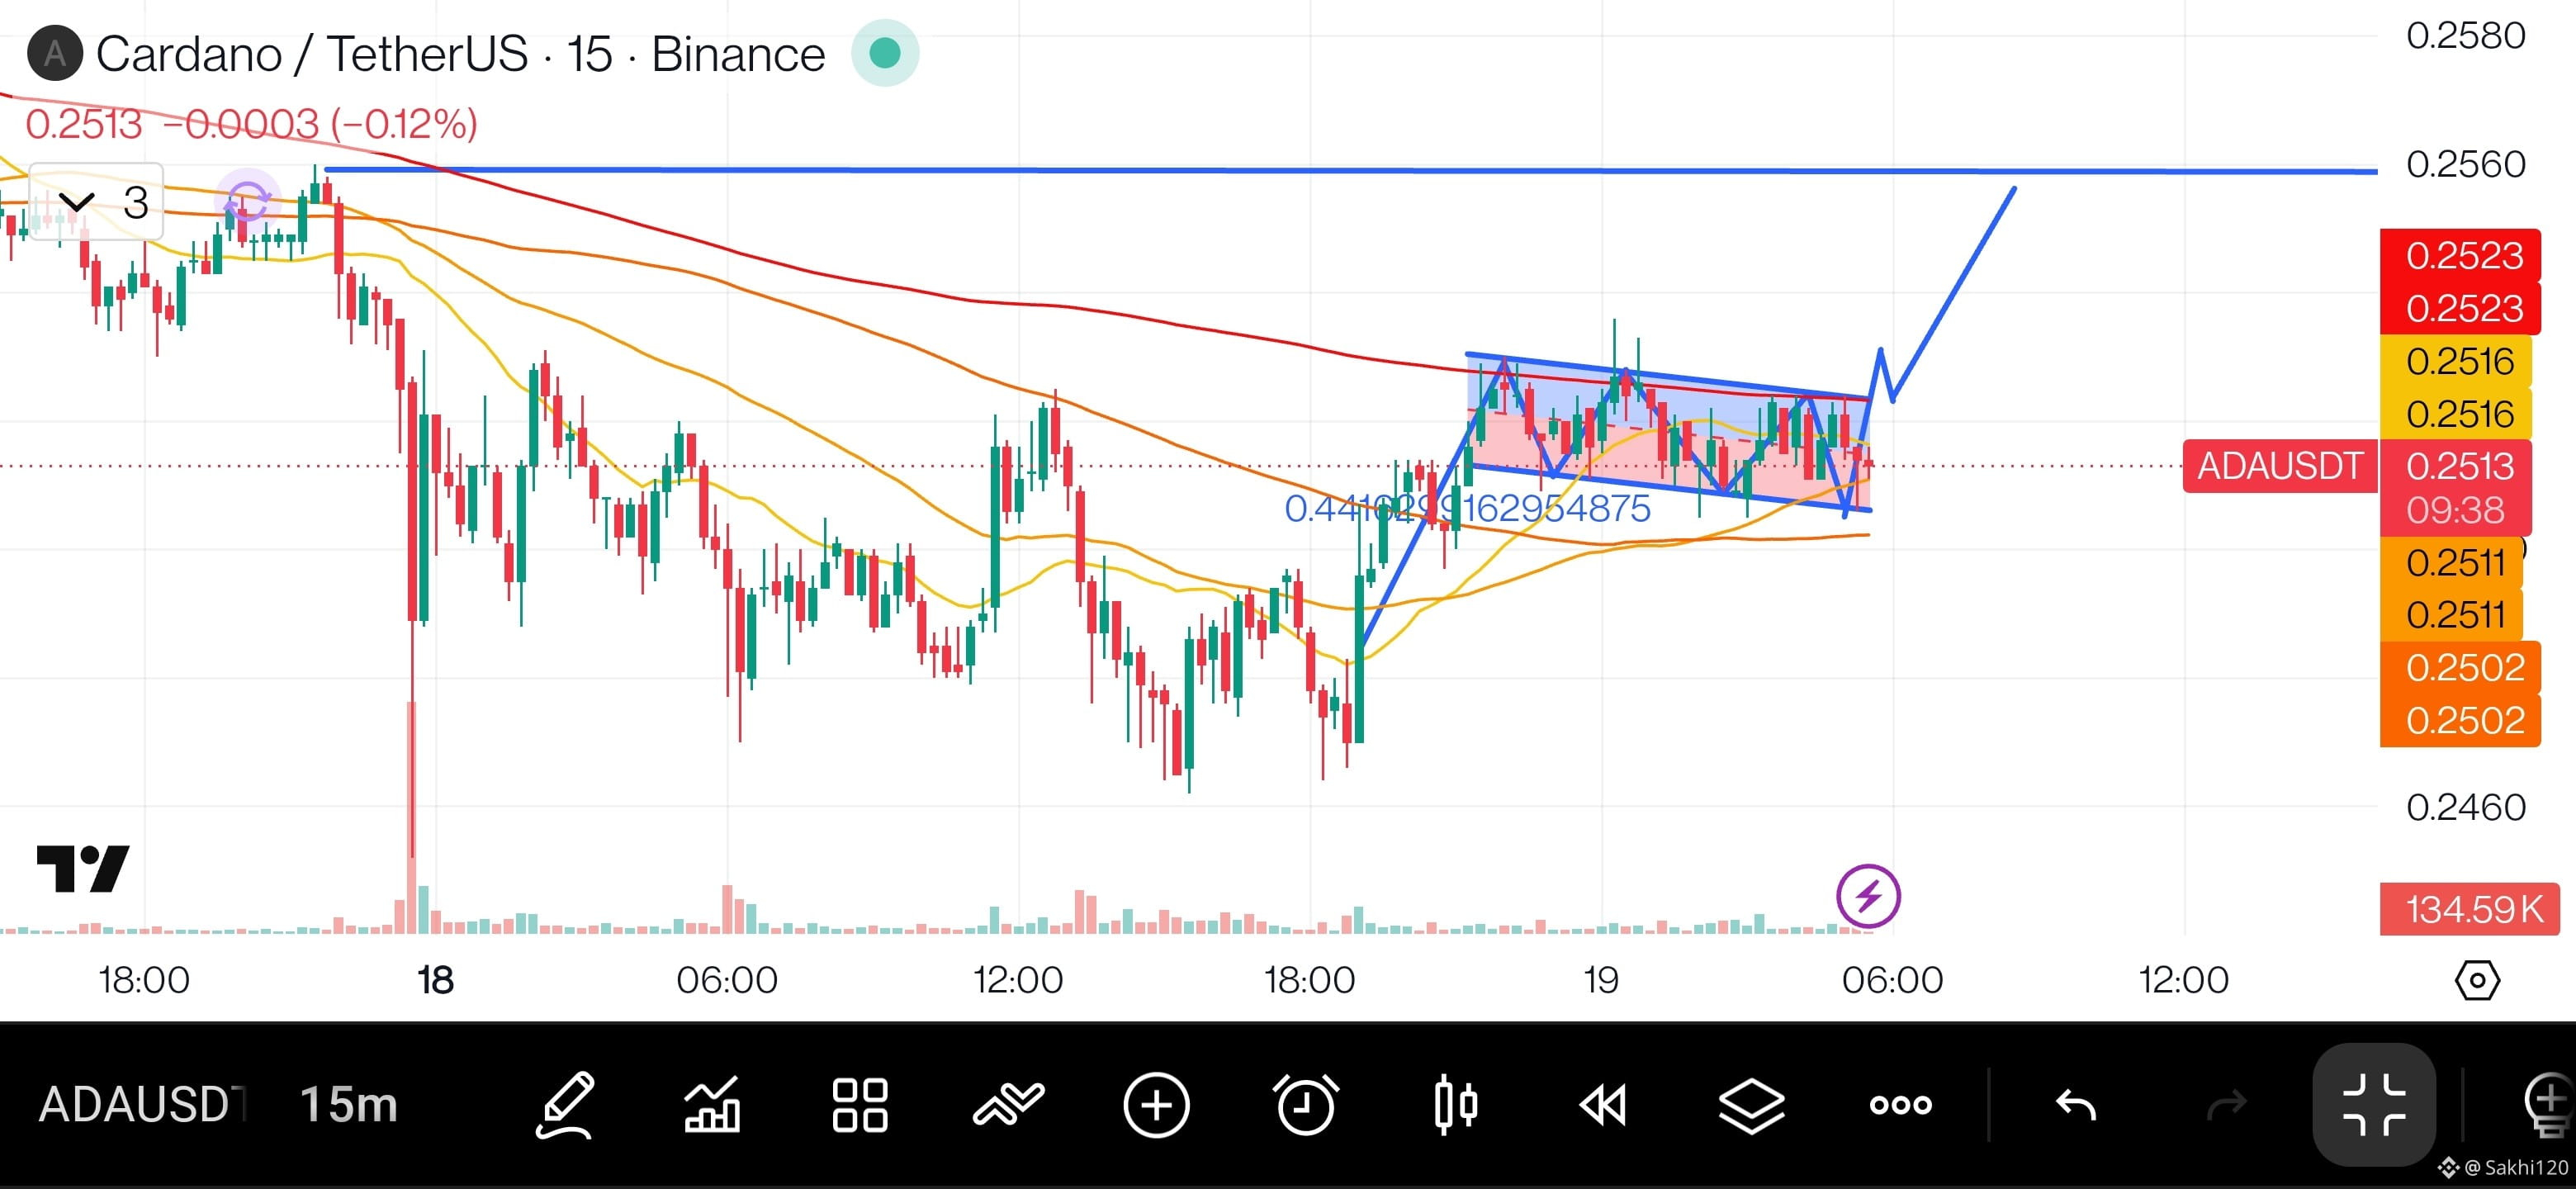Screen dimensions: 2576x1189
Task: Open the ADAUSDT symbol search
Action: coord(142,1105)
